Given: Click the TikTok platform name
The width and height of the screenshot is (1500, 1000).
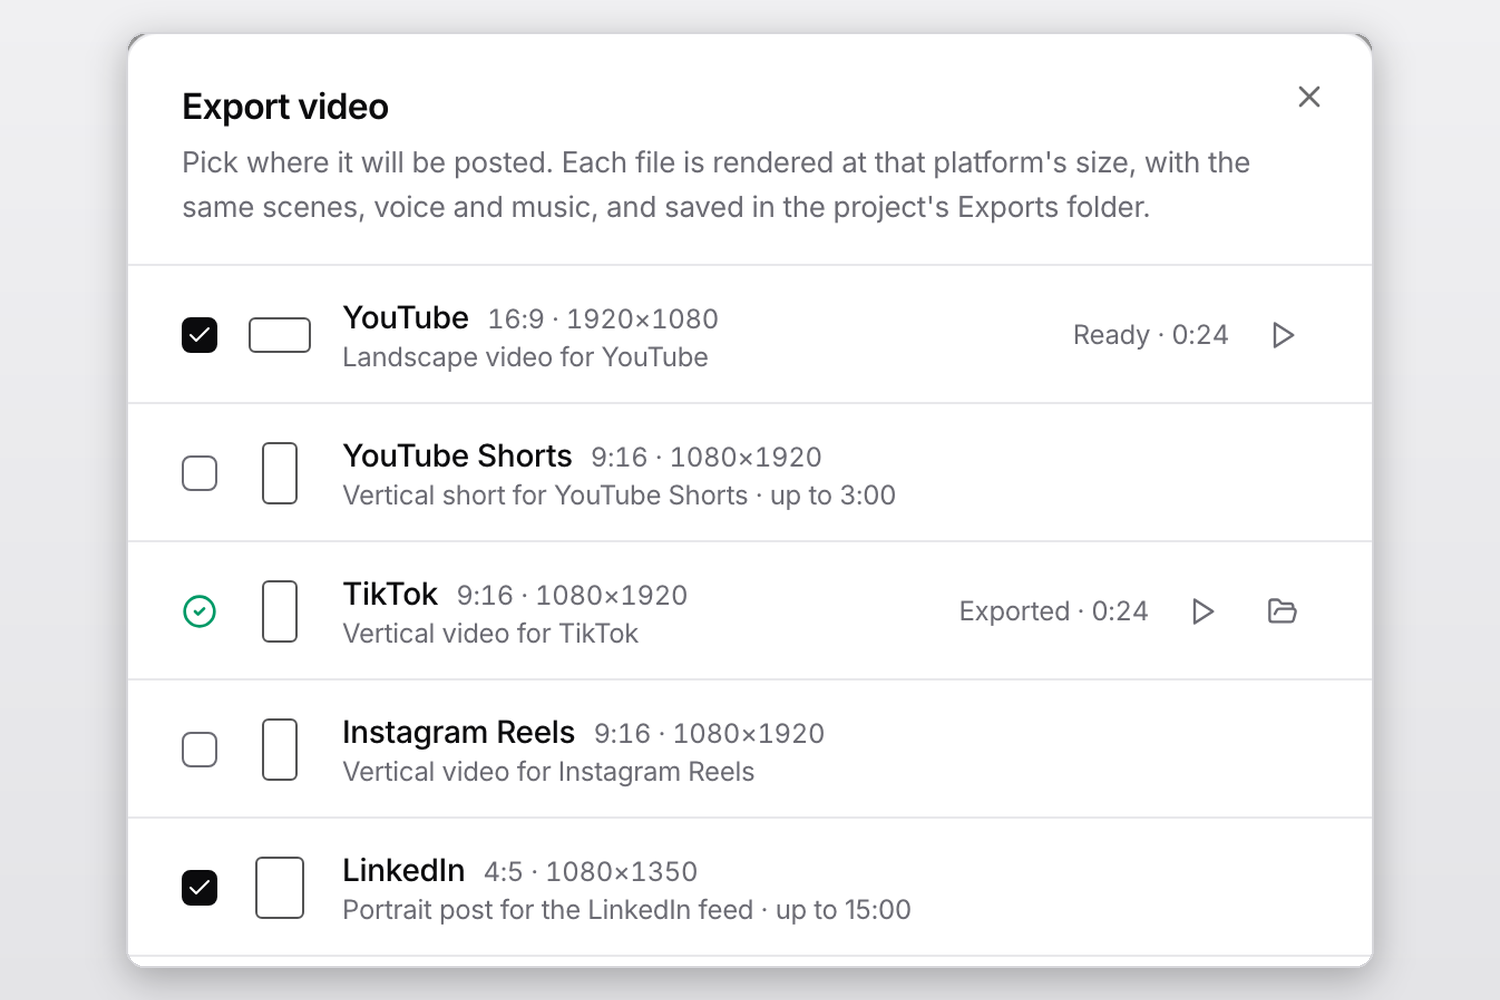Looking at the screenshot, I should (390, 594).
